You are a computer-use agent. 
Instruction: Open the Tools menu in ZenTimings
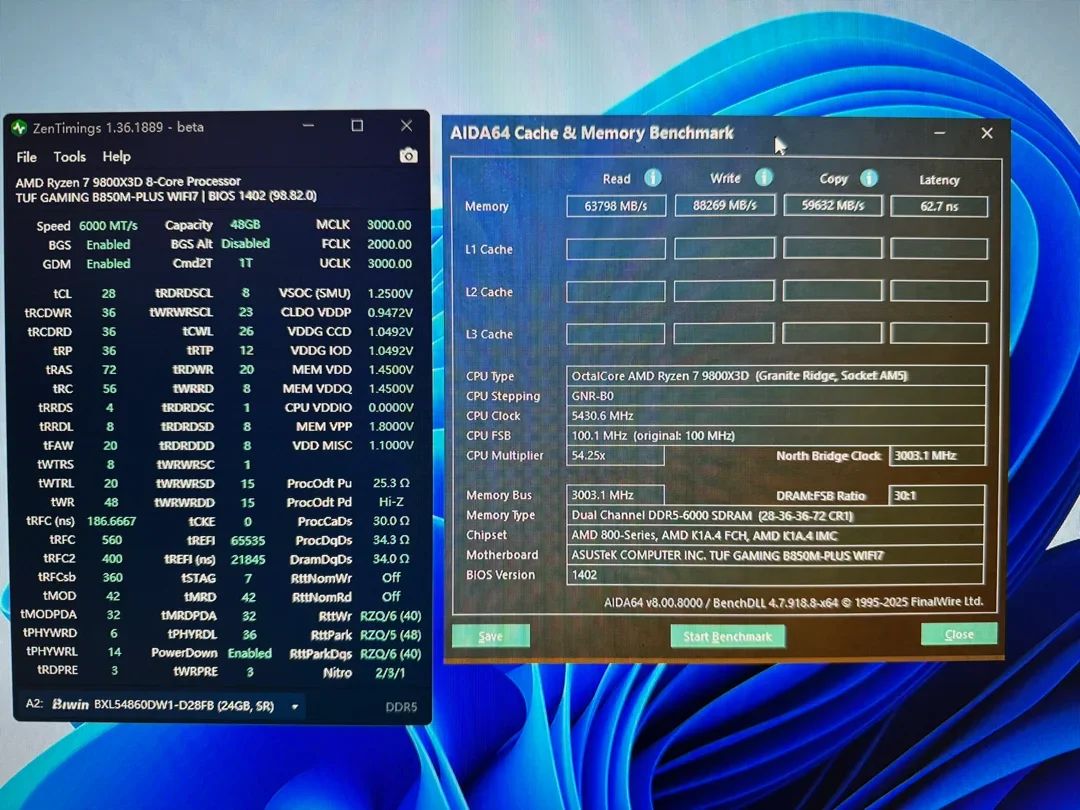70,157
